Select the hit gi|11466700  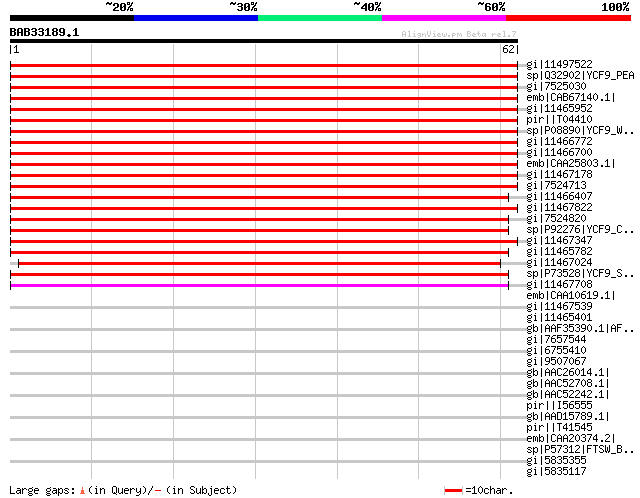pos(559,152)
